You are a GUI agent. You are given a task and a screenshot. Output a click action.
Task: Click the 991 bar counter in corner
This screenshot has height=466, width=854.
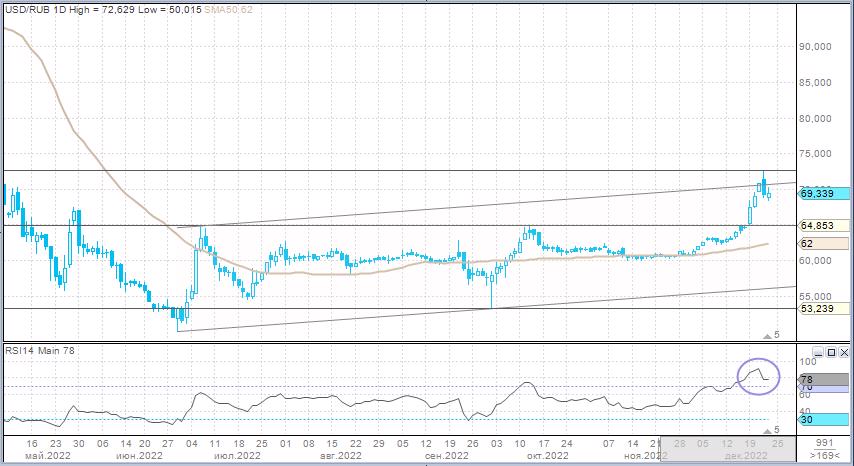point(824,442)
